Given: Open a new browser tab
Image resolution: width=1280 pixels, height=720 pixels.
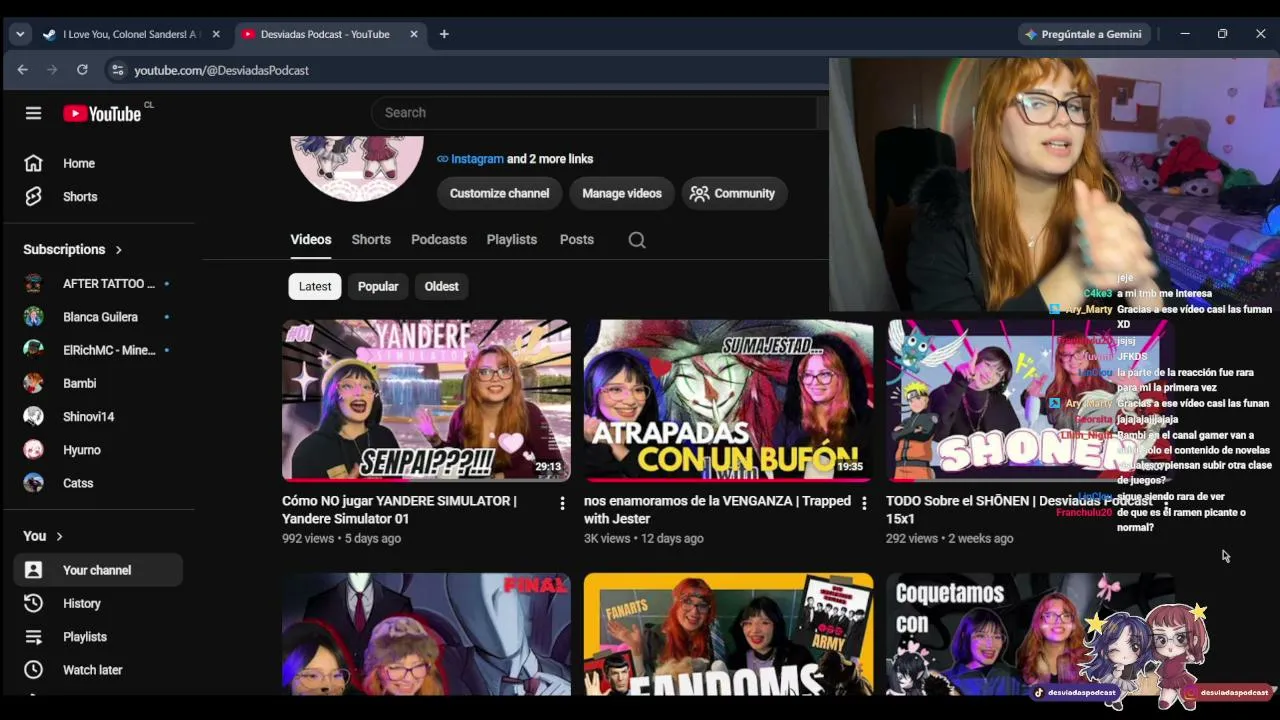Looking at the screenshot, I should [x=444, y=34].
